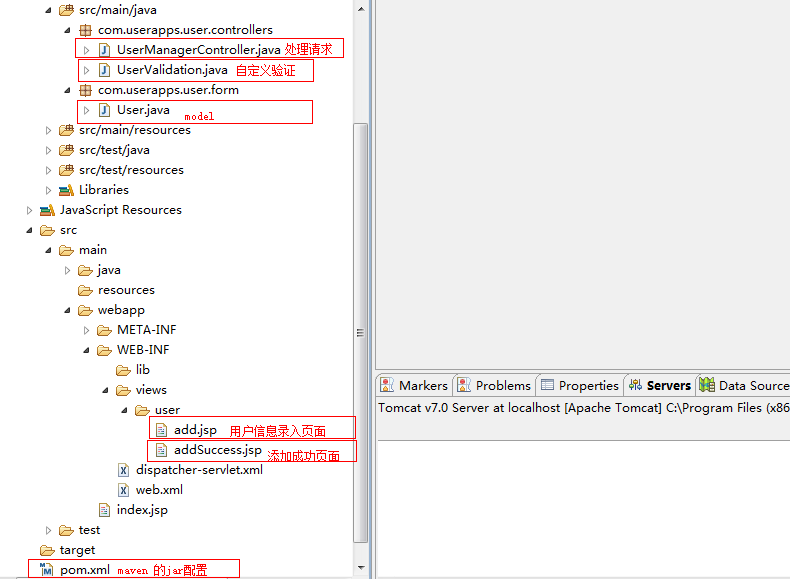Click the META-INF folder icon
790x579 pixels.
tap(104, 330)
